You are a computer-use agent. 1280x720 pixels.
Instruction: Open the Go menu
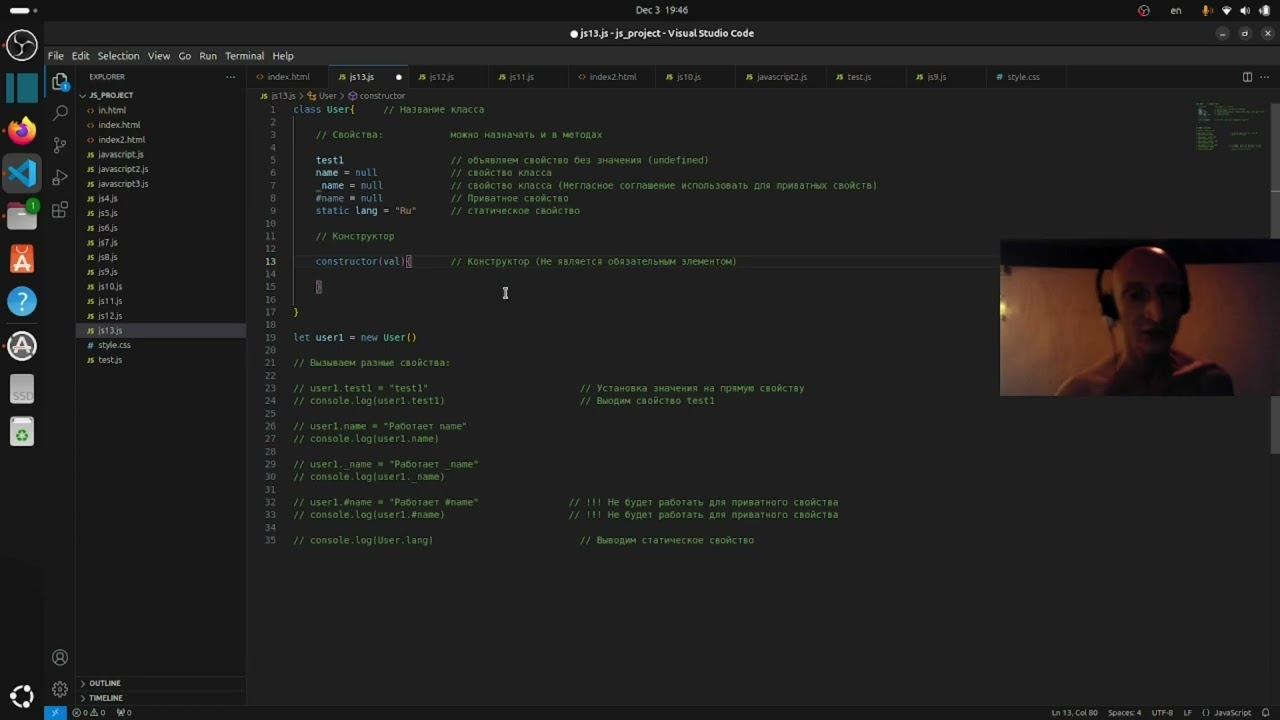[x=185, y=56]
